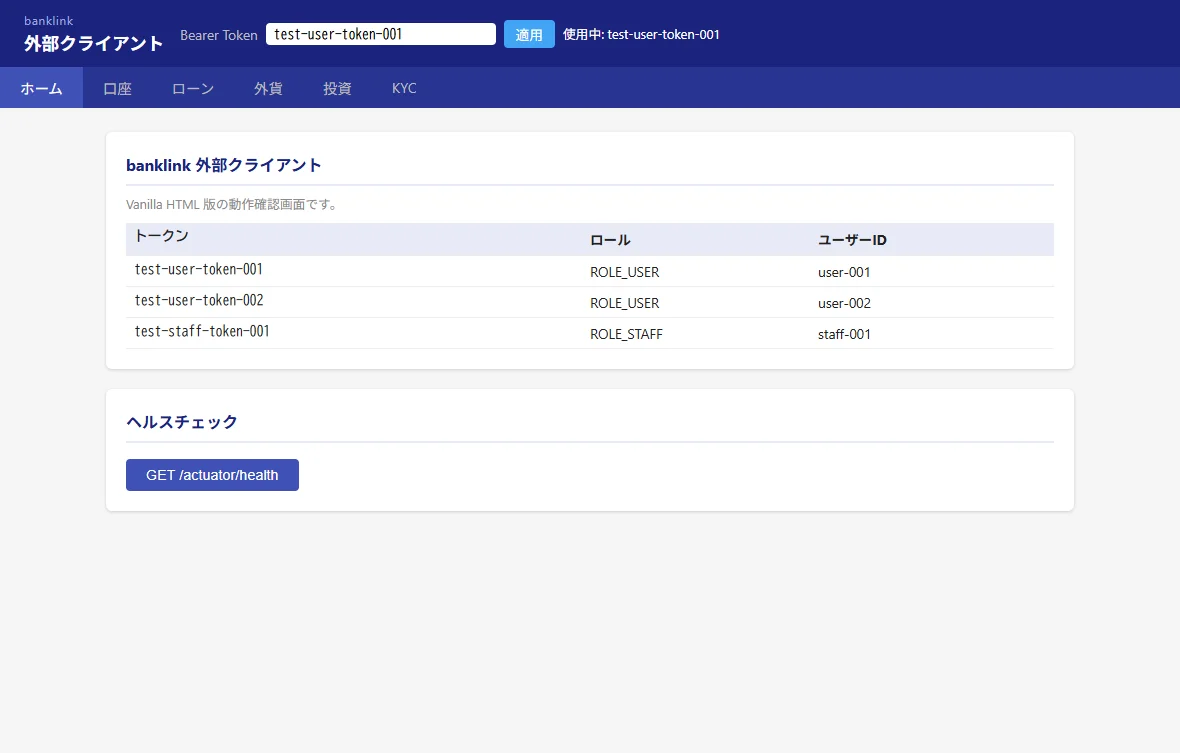Click the 使用中: test-user-token-001 status text
The width and height of the screenshot is (1180, 753).
(641, 35)
